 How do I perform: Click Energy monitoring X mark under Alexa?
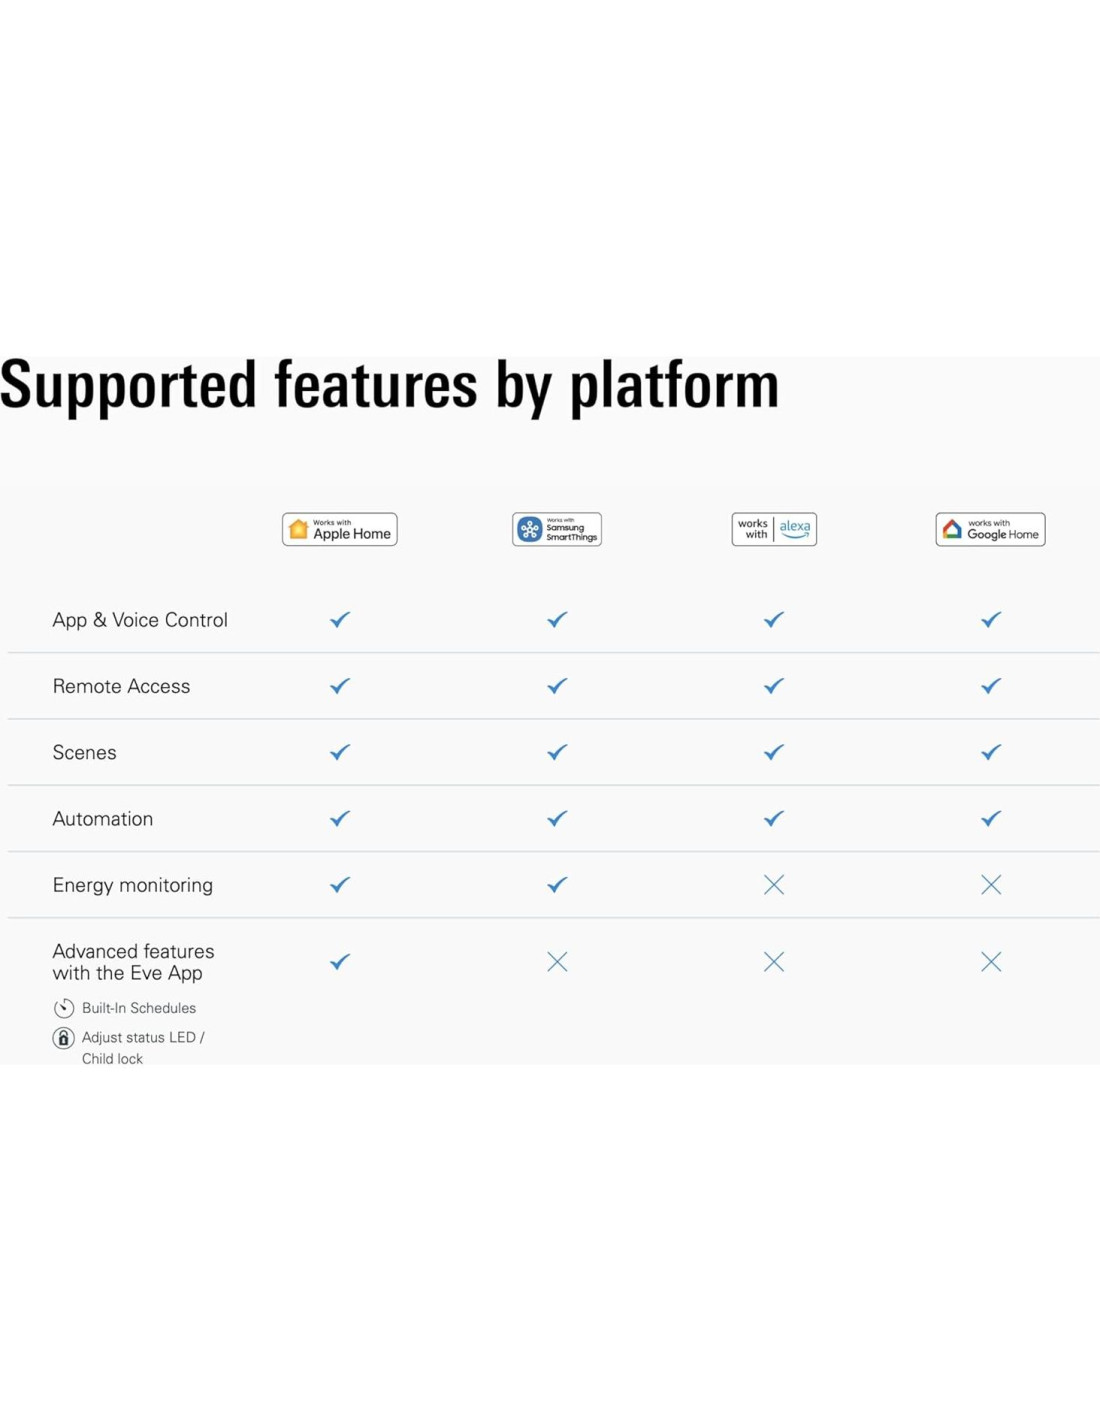774,885
